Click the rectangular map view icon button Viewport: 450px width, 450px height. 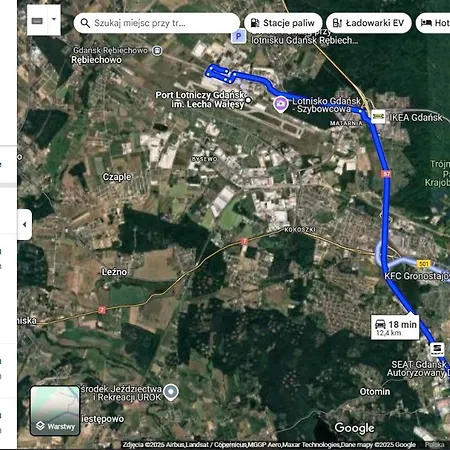point(37,21)
